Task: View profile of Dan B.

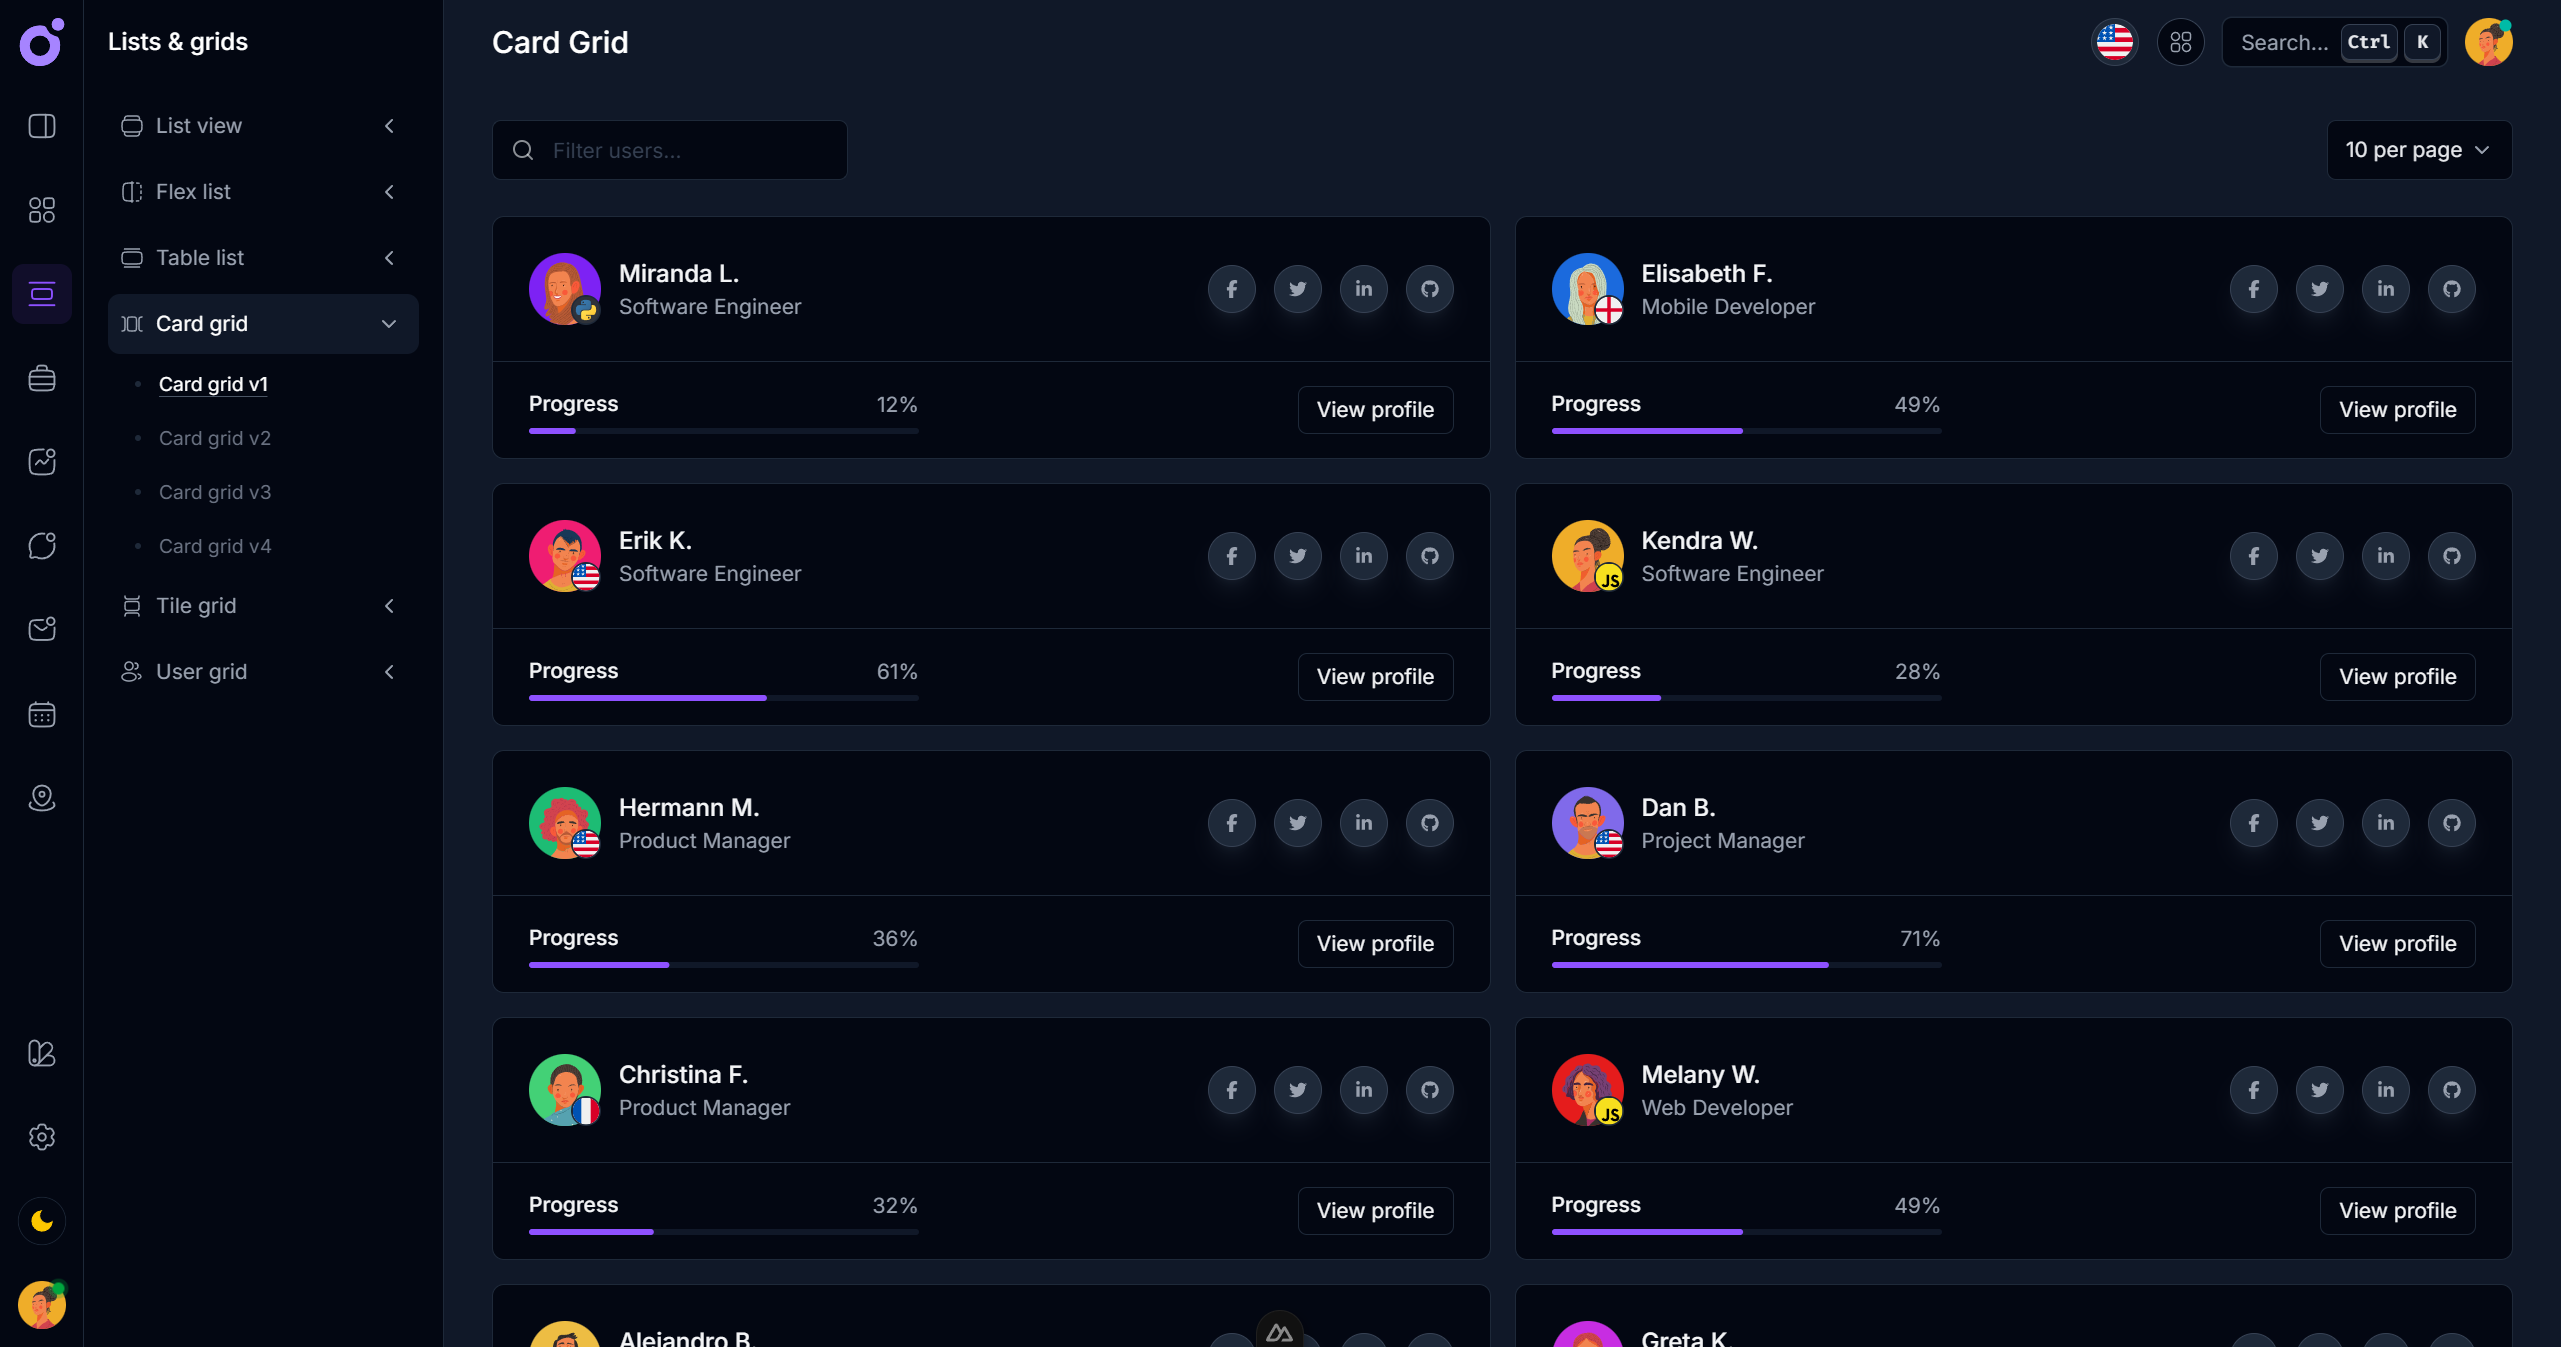Action: 2396,944
